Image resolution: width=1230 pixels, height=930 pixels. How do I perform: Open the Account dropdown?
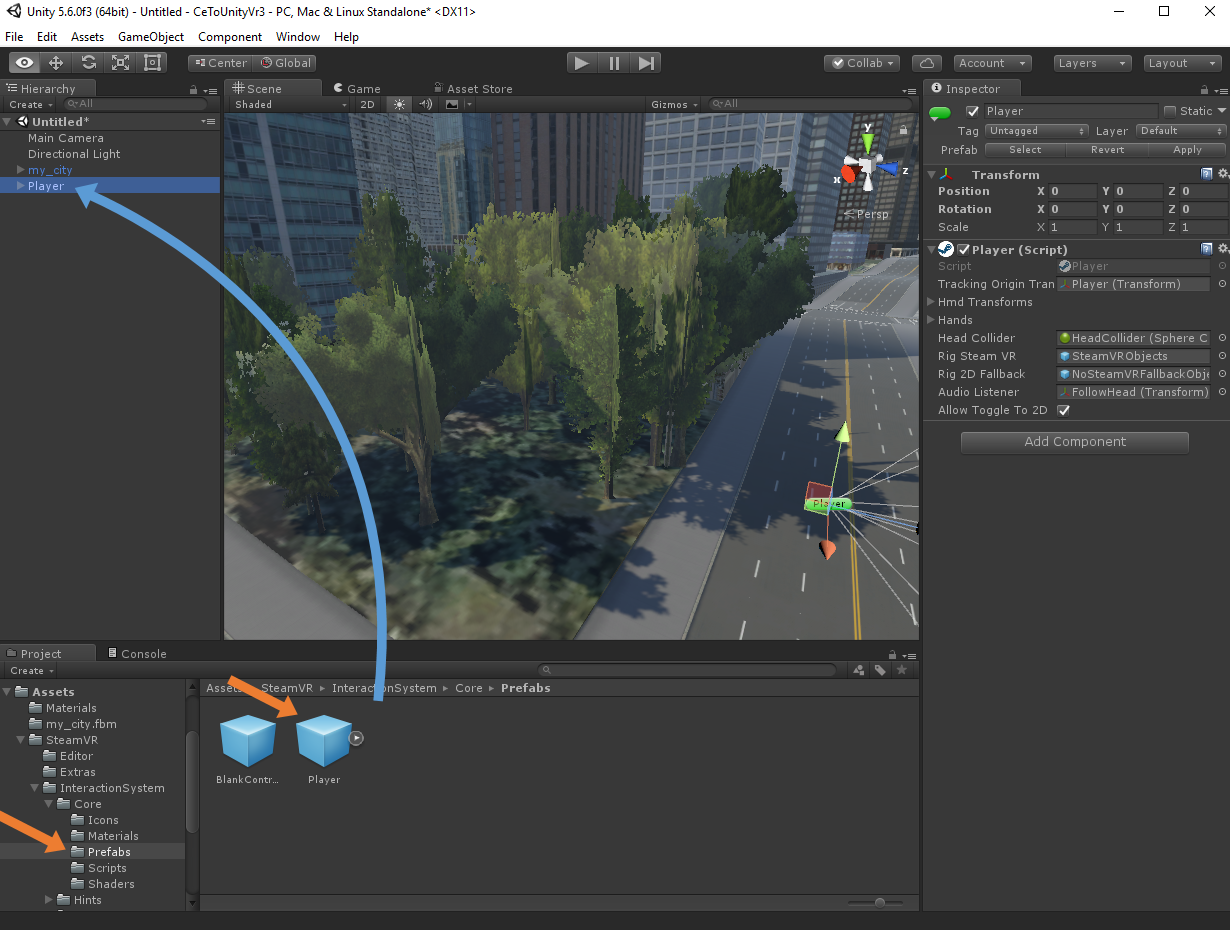point(993,63)
